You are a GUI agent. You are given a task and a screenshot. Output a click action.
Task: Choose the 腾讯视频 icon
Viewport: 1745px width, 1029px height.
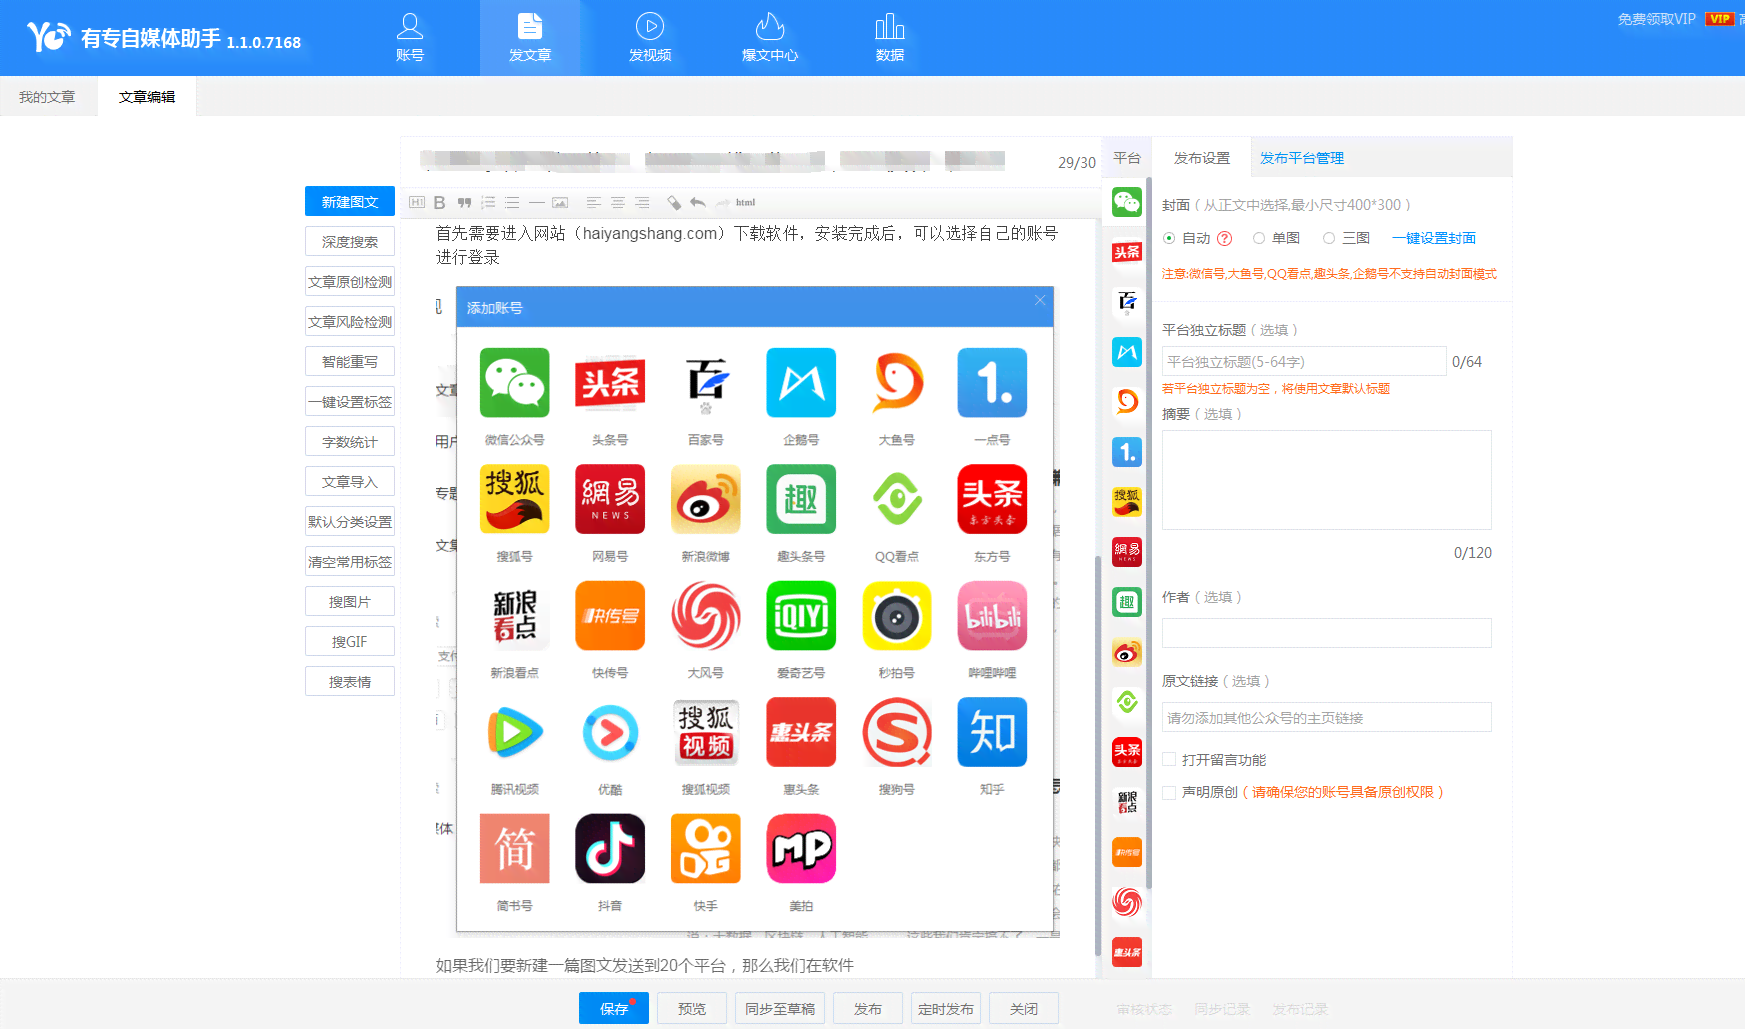(514, 732)
